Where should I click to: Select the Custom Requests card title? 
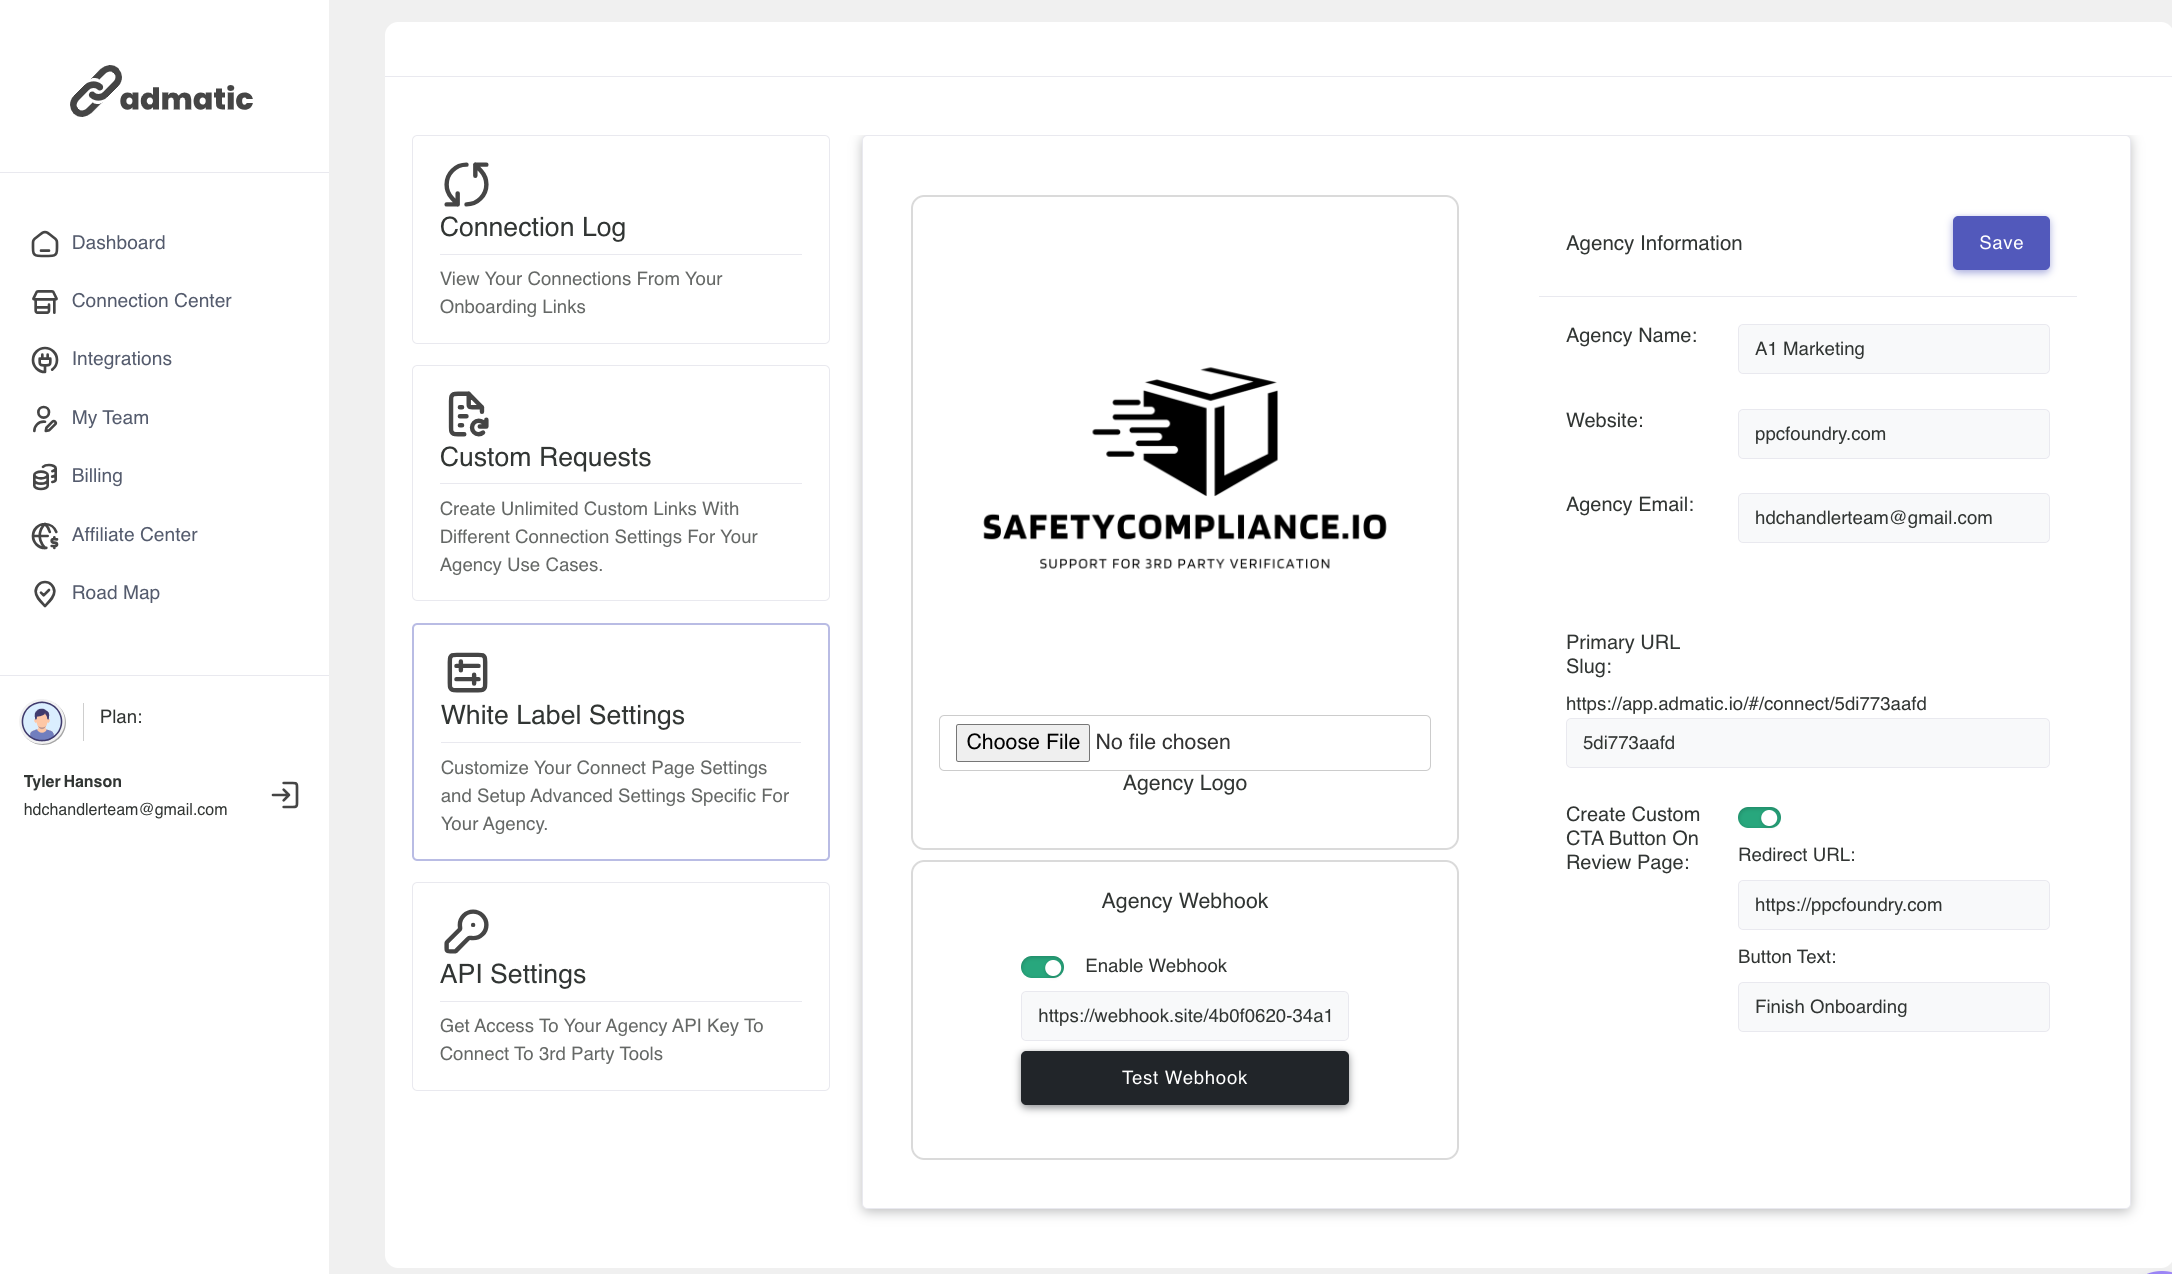545,458
